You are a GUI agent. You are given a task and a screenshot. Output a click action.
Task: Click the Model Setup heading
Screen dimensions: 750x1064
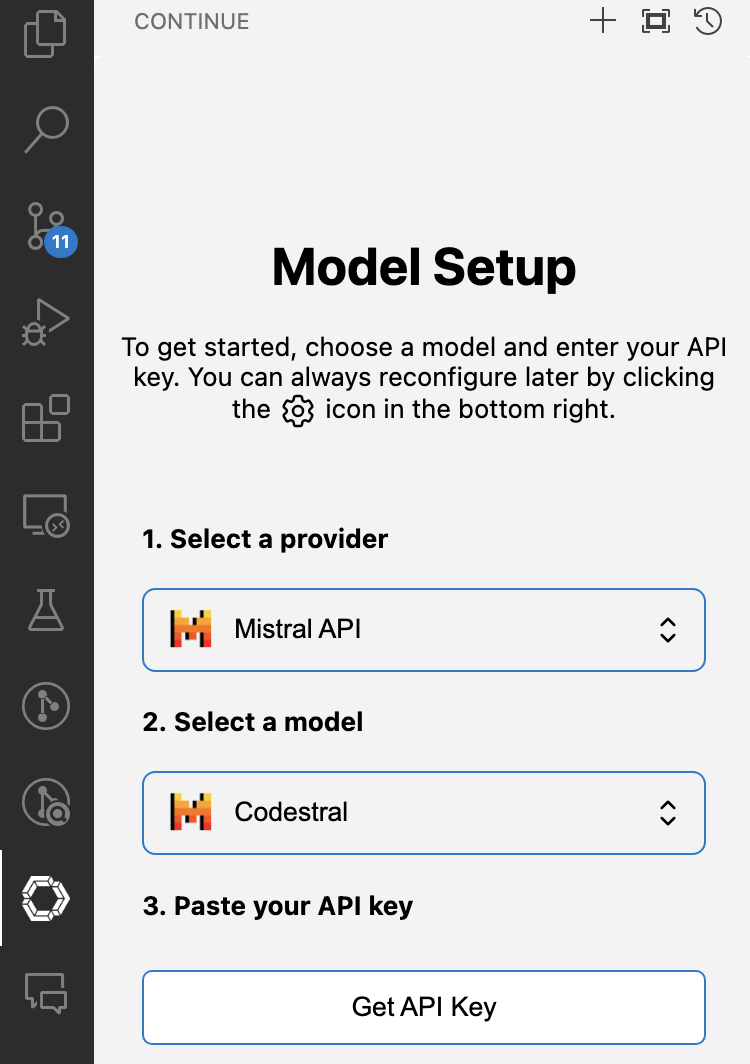tap(424, 267)
